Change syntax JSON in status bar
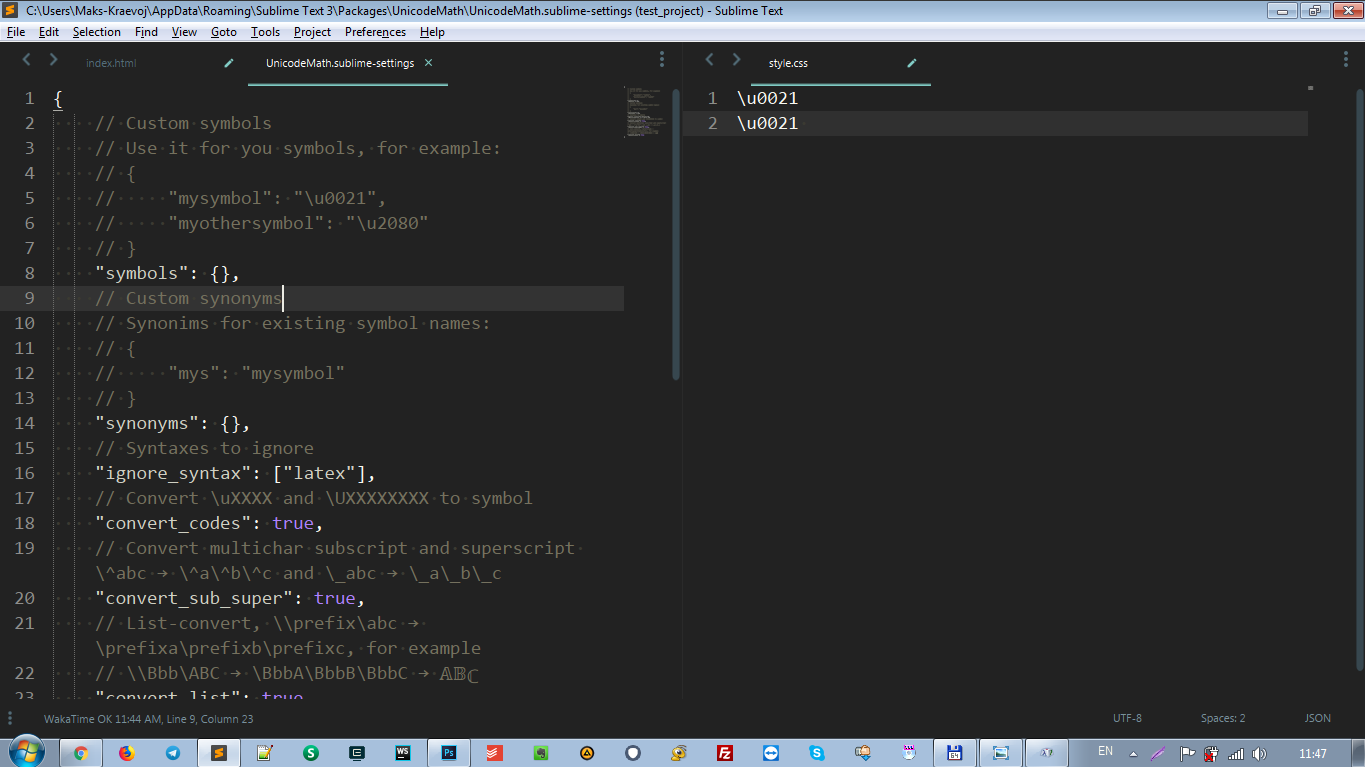 [1317, 718]
